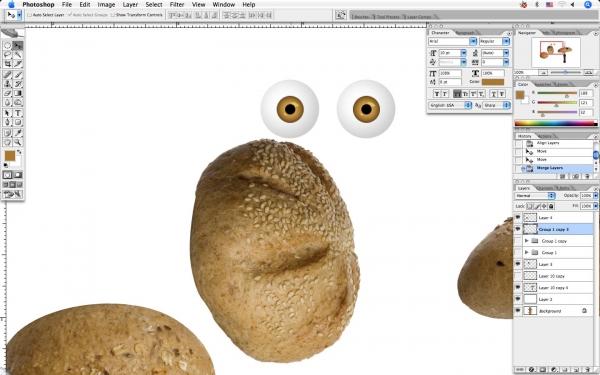Click the Navigator preview thumbnail

pyautogui.click(x=556, y=52)
